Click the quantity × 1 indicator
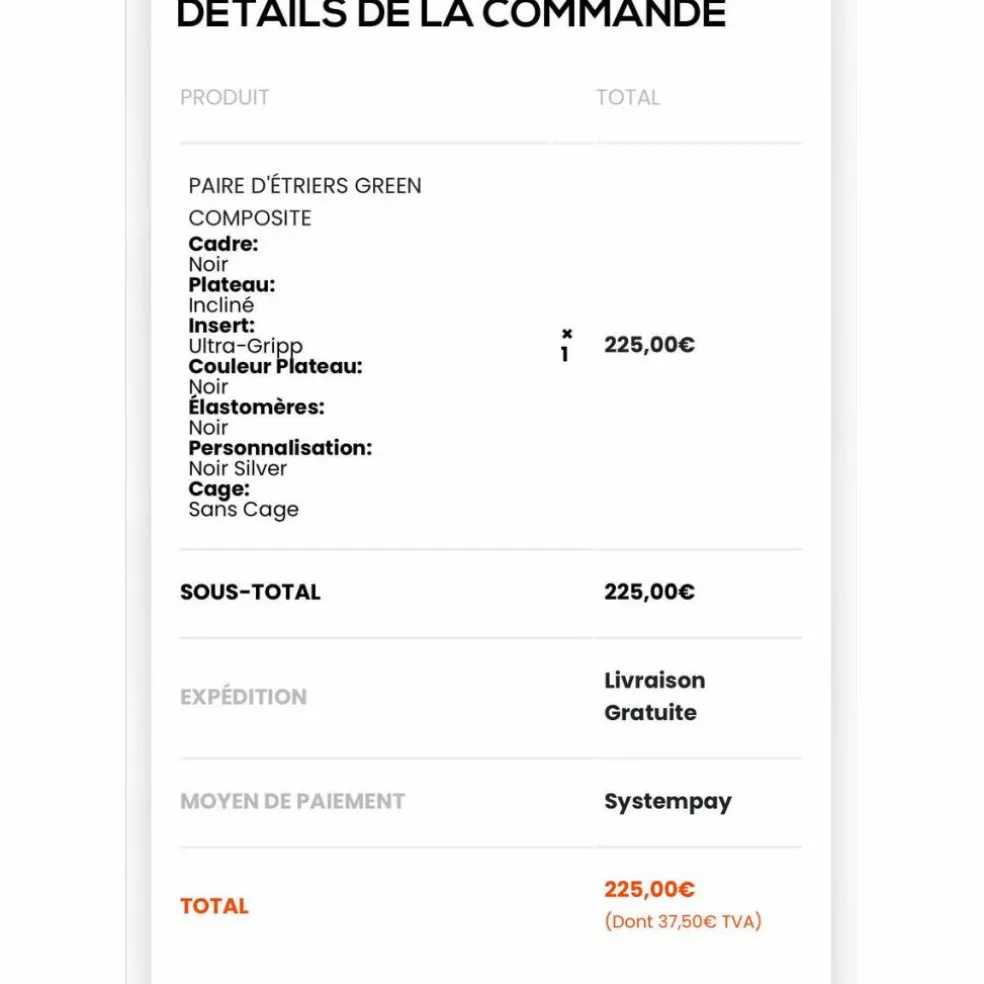The height and width of the screenshot is (984, 984). point(566,345)
